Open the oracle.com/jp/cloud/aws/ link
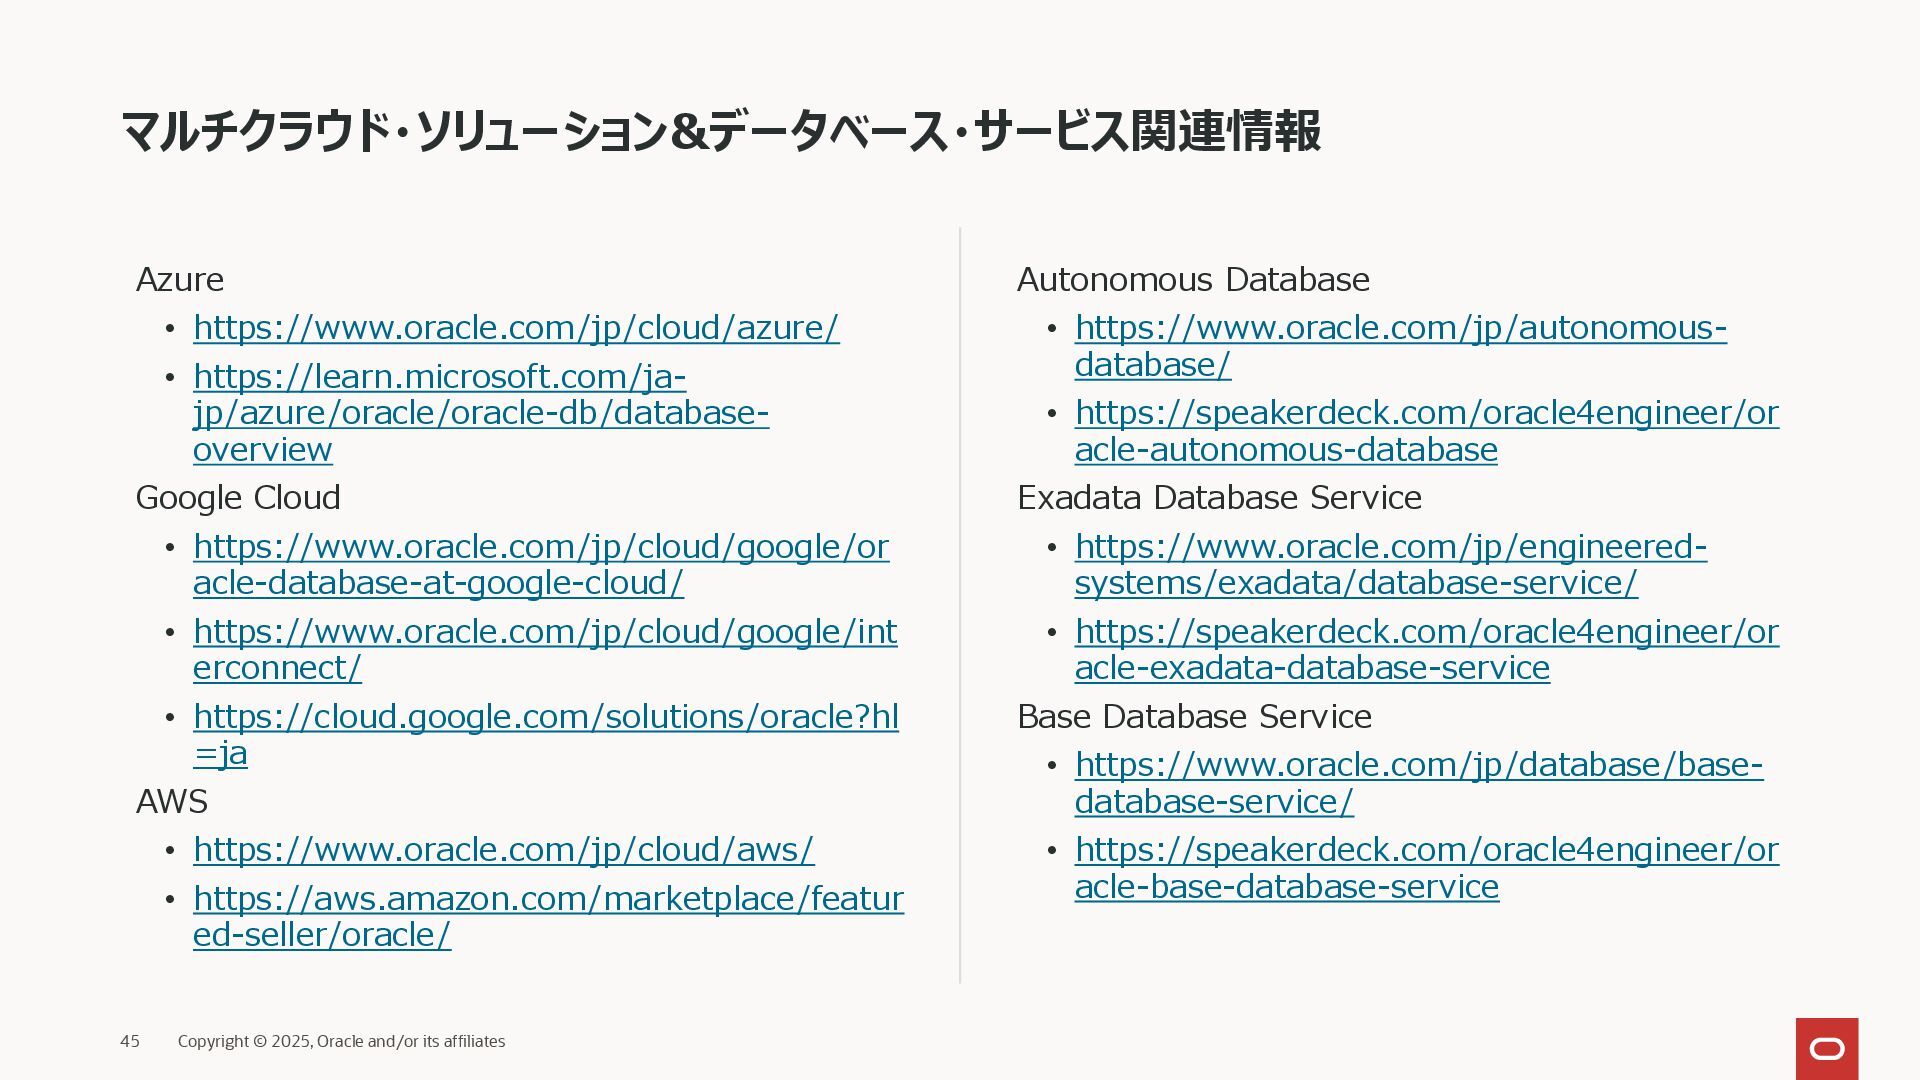 504,850
